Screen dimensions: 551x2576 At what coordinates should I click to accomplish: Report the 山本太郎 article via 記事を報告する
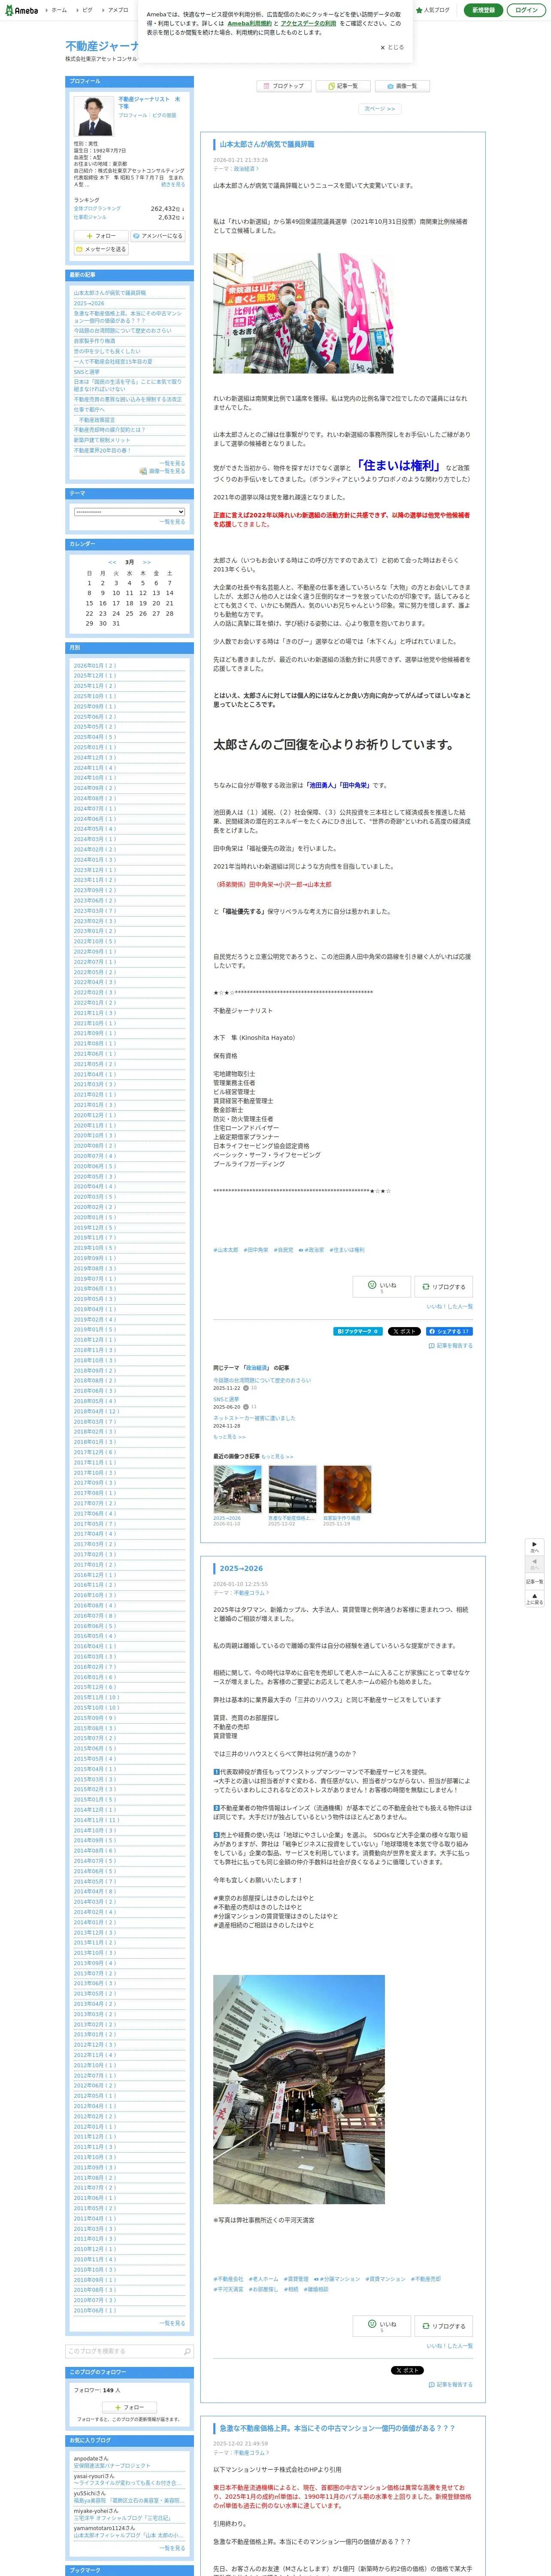(451, 1345)
